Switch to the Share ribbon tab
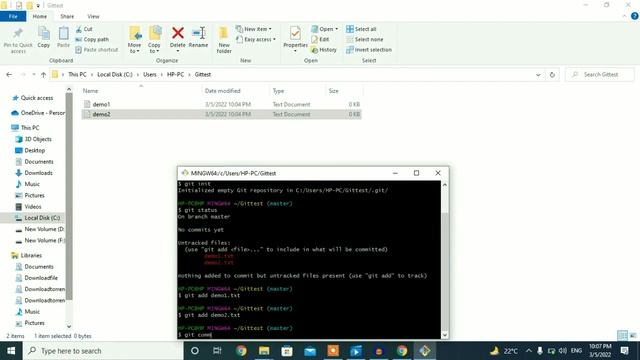This screenshot has height=360, width=640. 67,16
